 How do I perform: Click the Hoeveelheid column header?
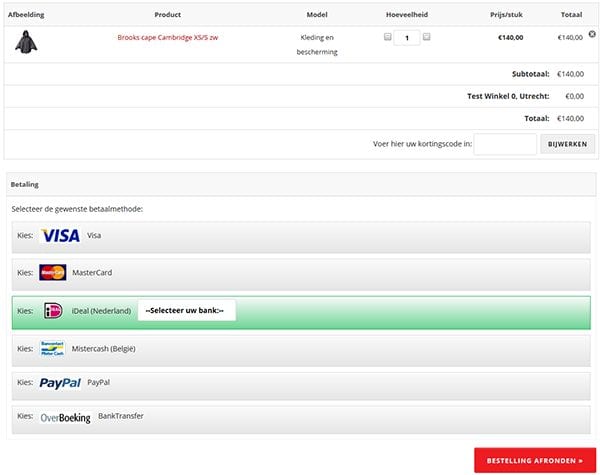(407, 15)
